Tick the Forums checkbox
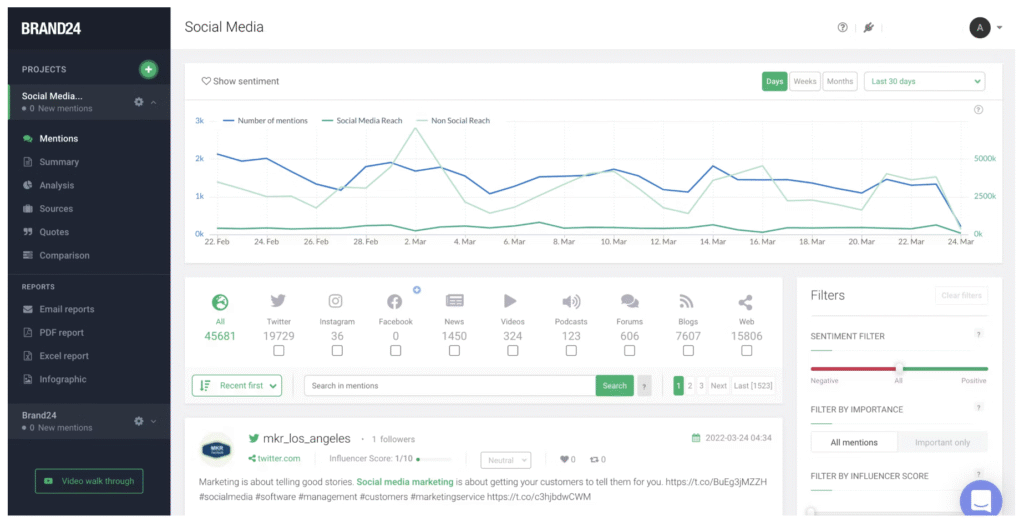The height and width of the screenshot is (526, 1024). (x=630, y=351)
